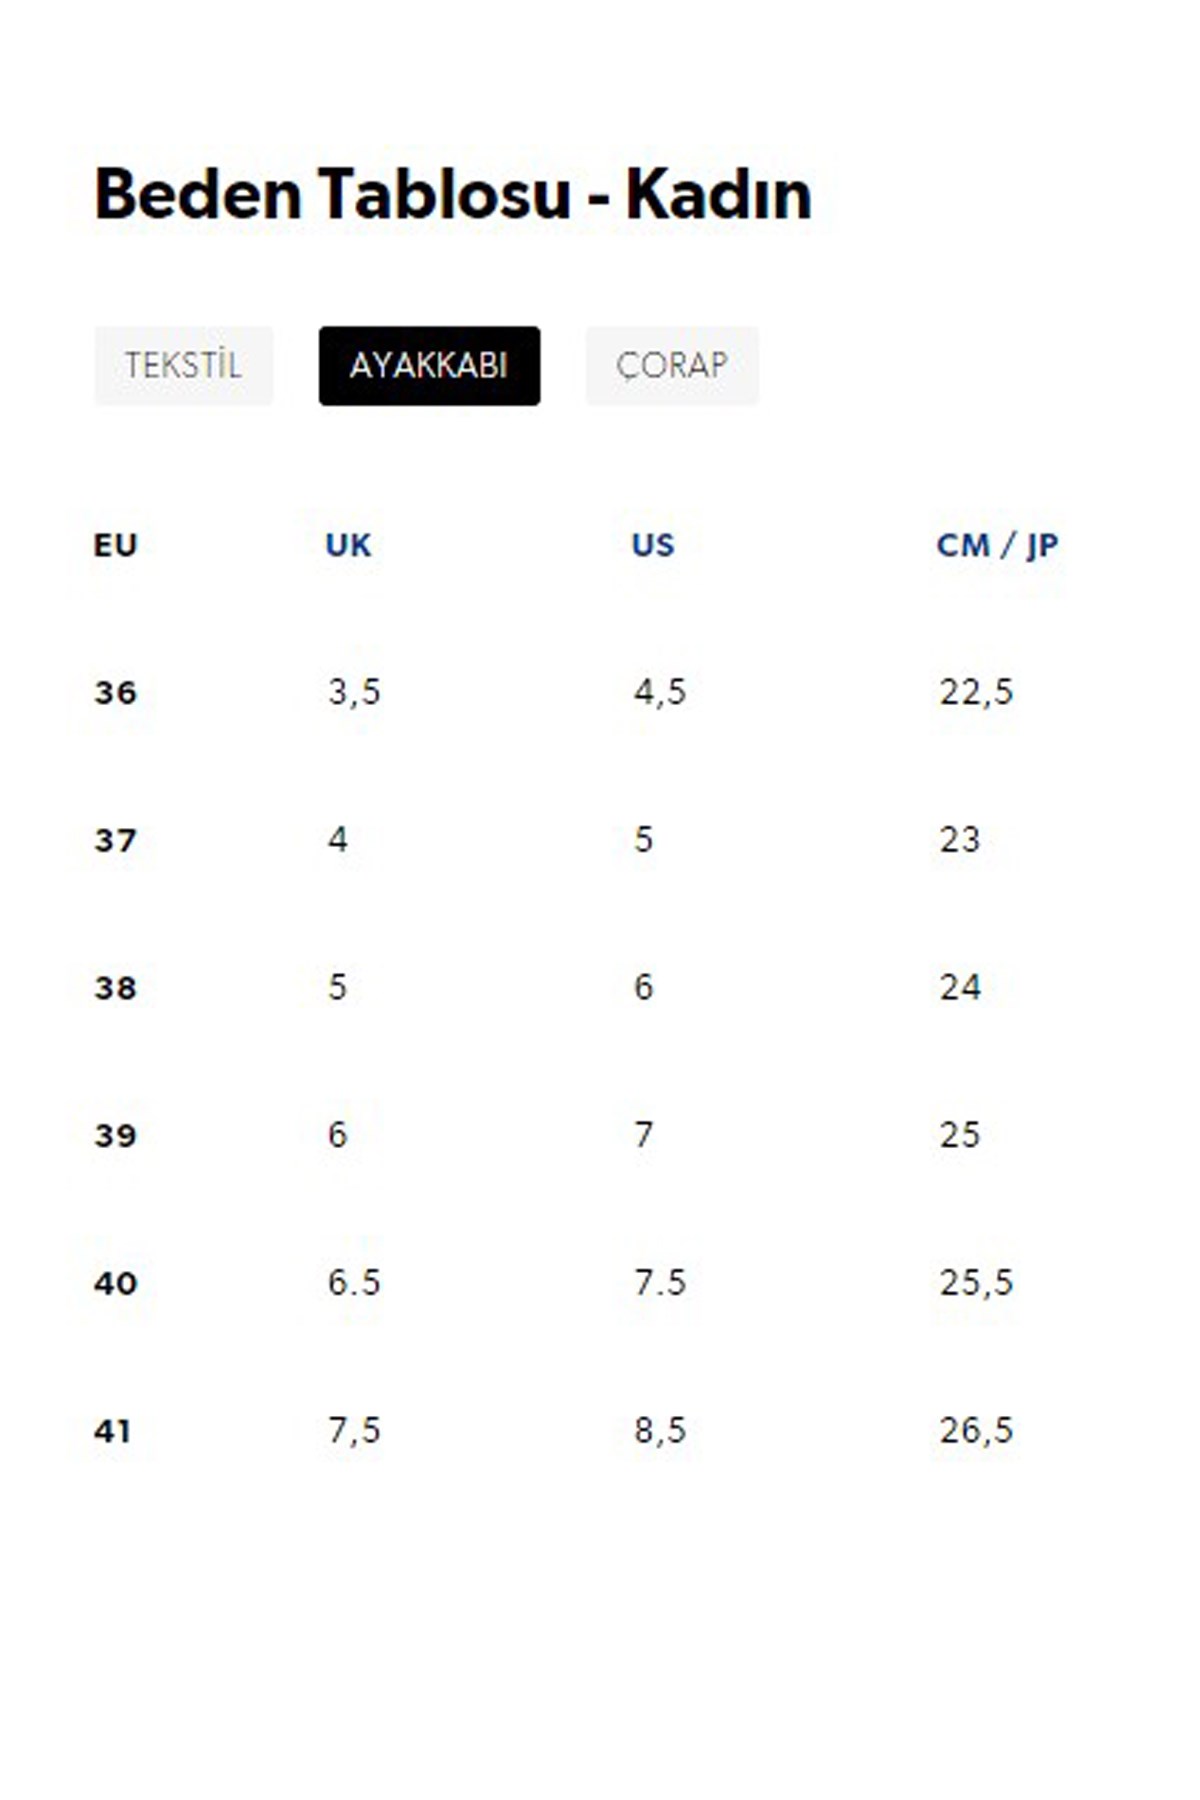Click the US 8,5 size value
The height and width of the screenshot is (1800, 1200).
click(x=660, y=1431)
